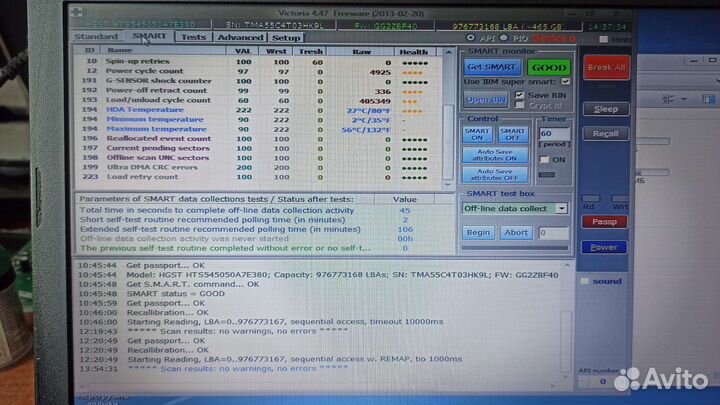Toggle the Crypt it checkbox

(519, 105)
